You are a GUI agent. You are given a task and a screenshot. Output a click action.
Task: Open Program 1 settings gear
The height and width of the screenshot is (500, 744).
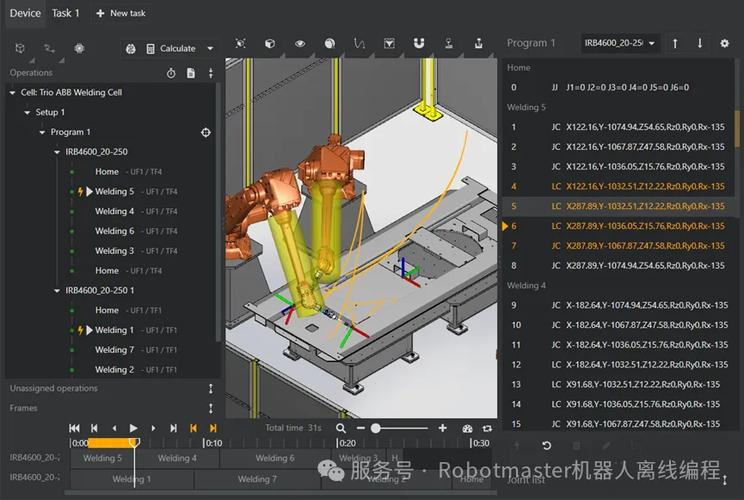724,43
